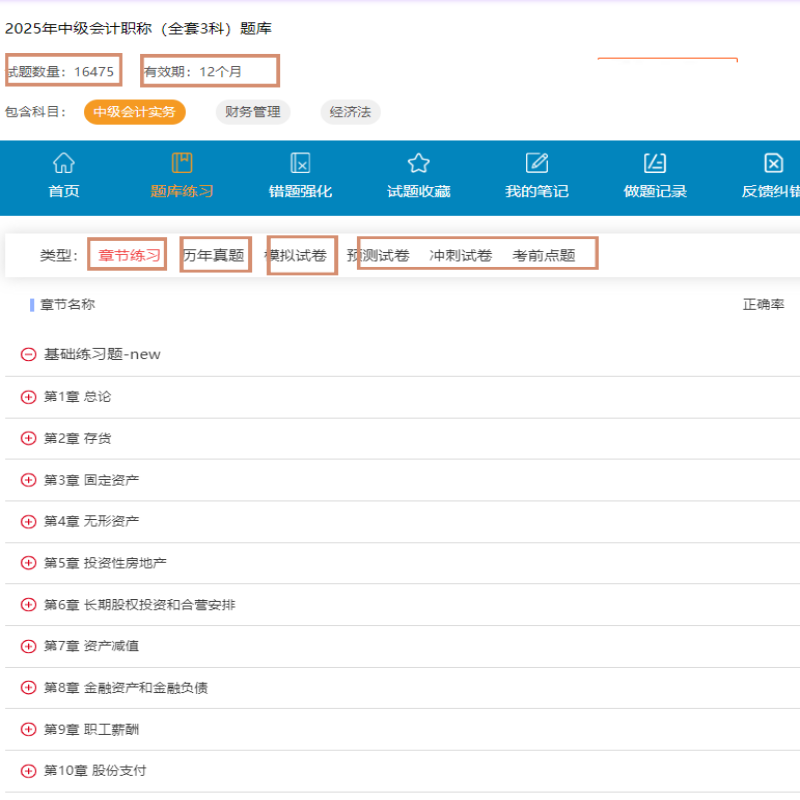Click the 第4章 无形资产 chapter title
This screenshot has width=800, height=800.
(91, 521)
